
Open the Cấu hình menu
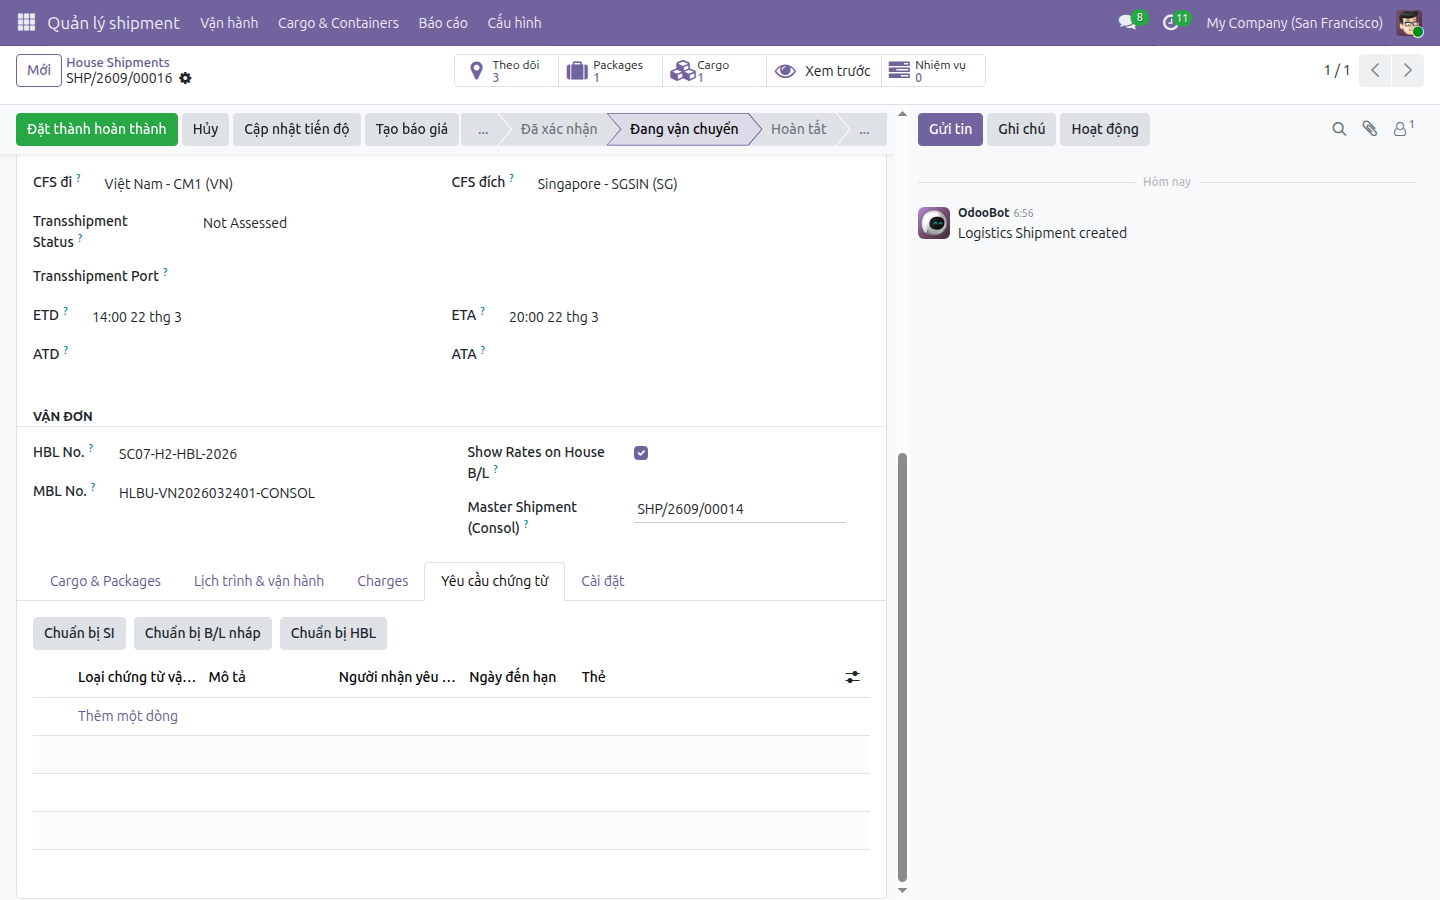[514, 23]
